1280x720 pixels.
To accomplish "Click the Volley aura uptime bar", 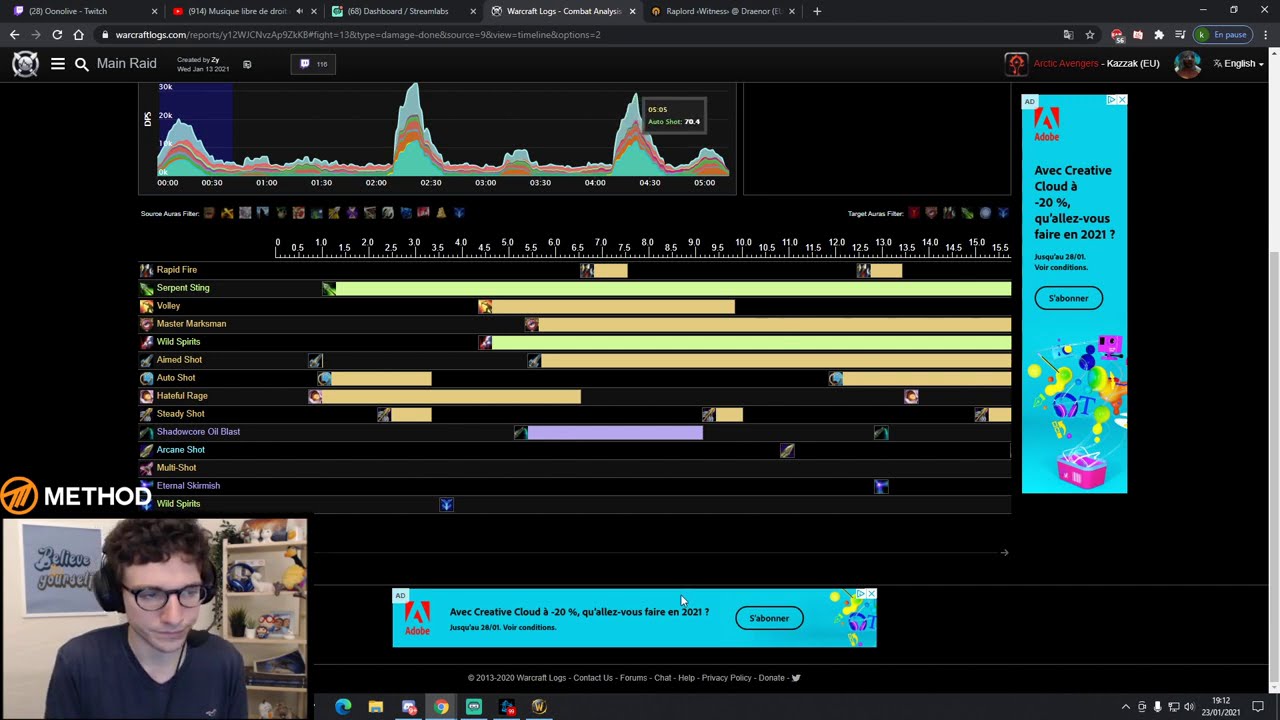I will click(x=613, y=306).
